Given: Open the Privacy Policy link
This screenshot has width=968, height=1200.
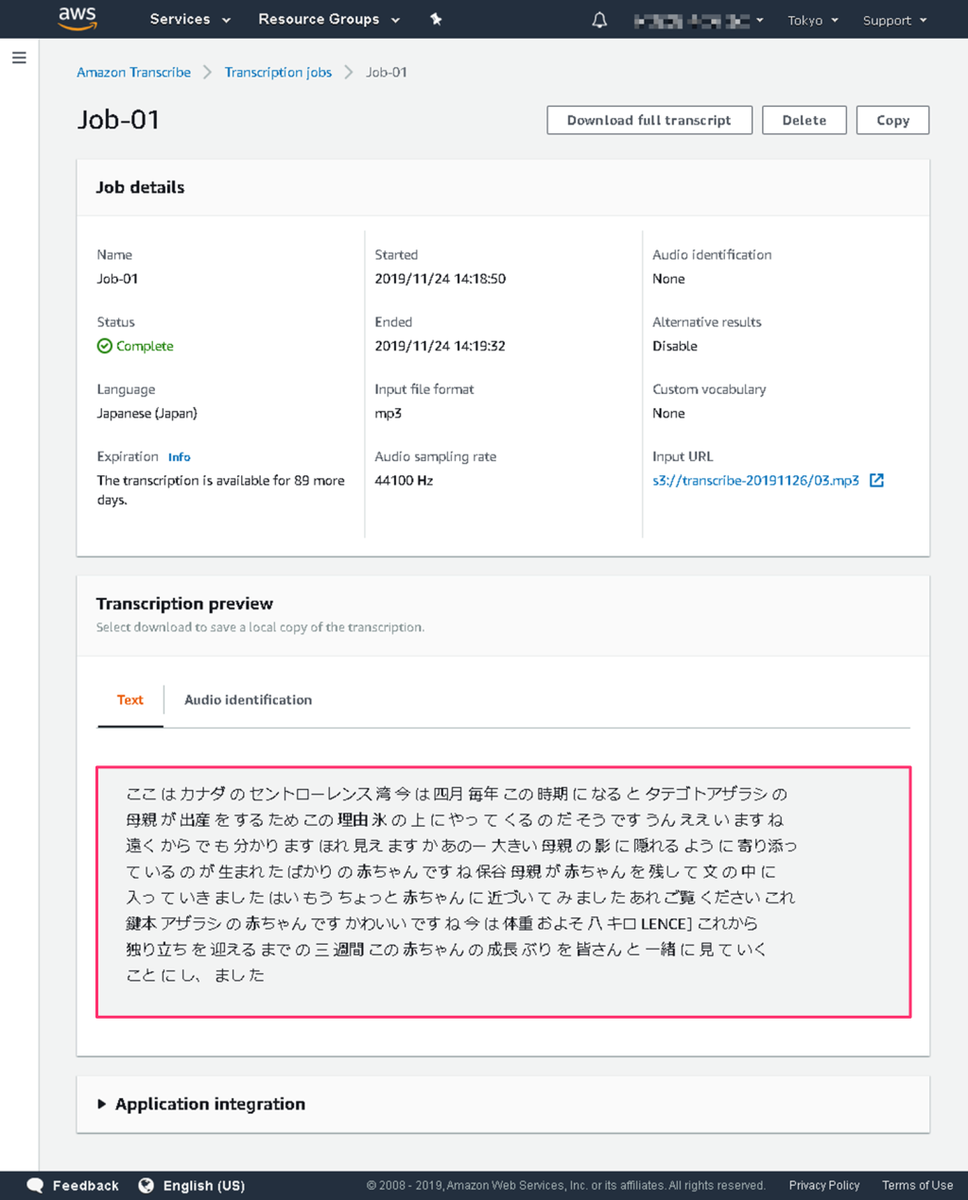Looking at the screenshot, I should click(x=824, y=1186).
